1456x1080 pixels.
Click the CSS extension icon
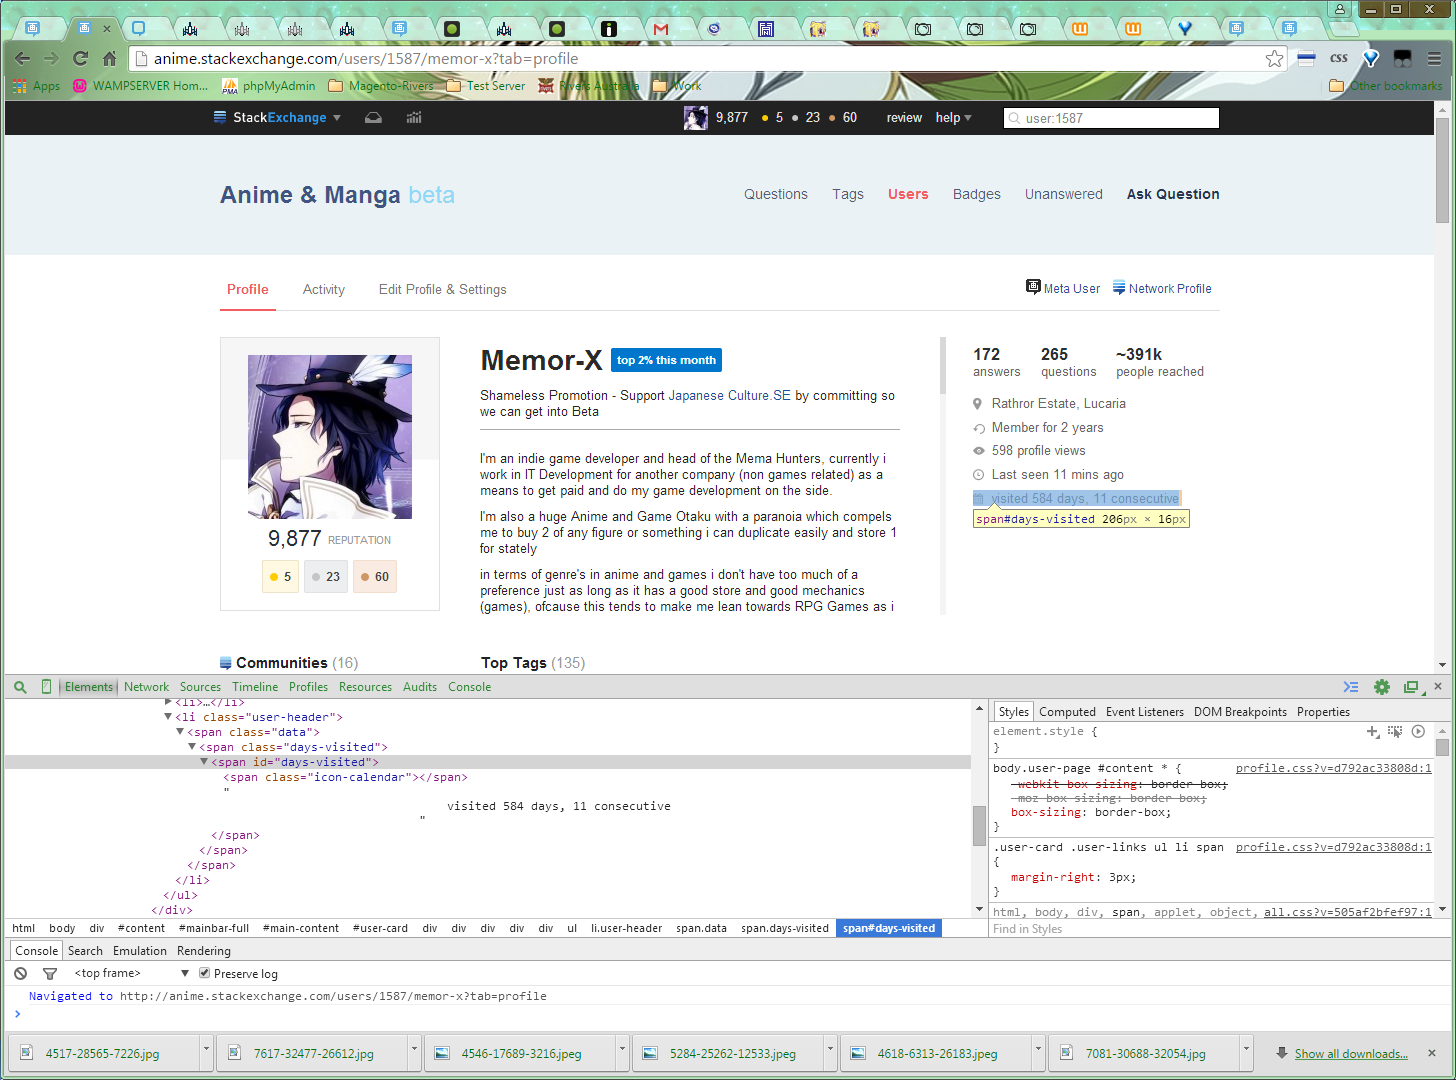coord(1339,59)
